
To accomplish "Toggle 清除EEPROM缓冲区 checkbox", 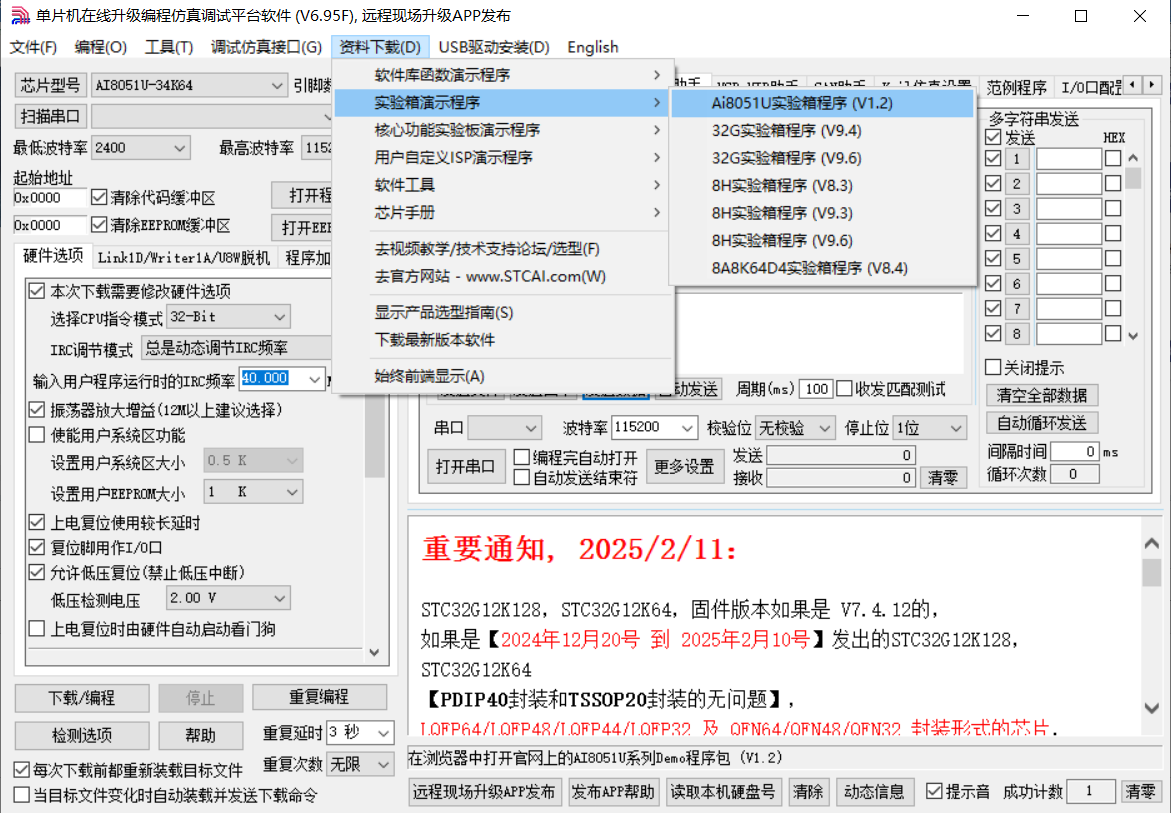I will pos(99,225).
